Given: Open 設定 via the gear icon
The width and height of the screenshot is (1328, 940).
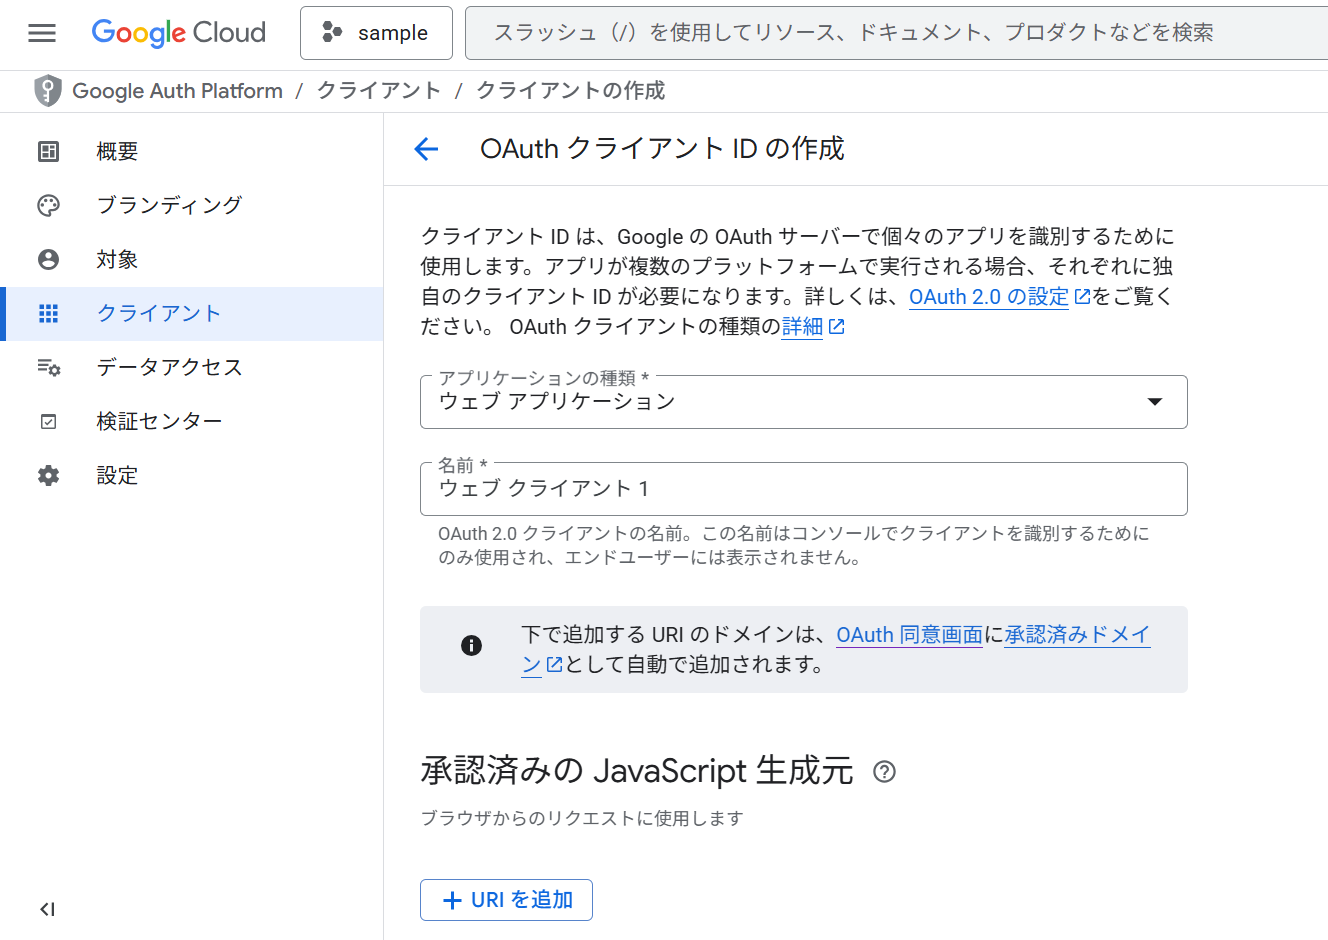Looking at the screenshot, I should click(47, 475).
